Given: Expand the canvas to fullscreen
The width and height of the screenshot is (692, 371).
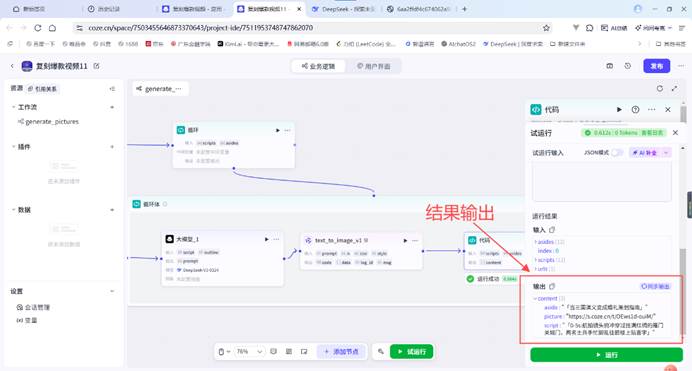Looking at the screenshot, I should coord(674,88).
